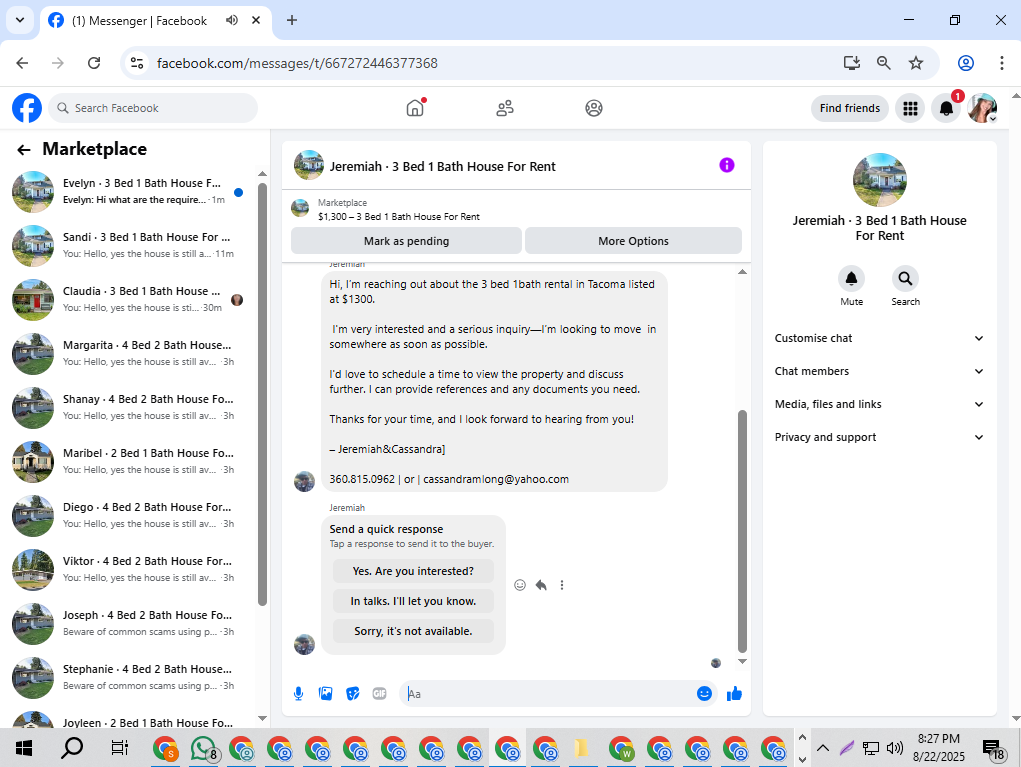Reply to the quick response message
This screenshot has width=1021, height=767.
[541, 585]
